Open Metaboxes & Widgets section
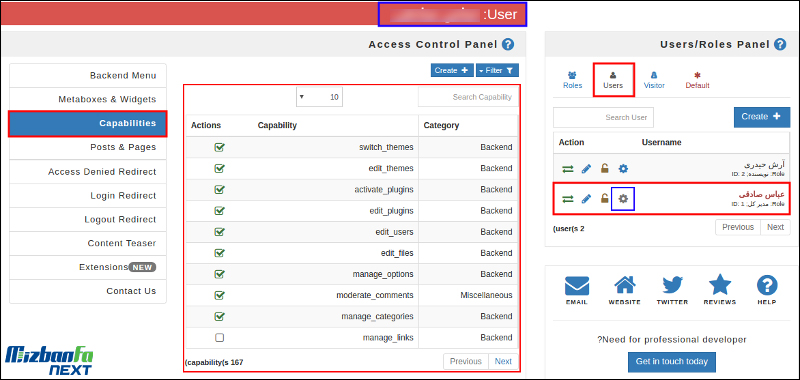This screenshot has height=380, width=800. click(88, 99)
